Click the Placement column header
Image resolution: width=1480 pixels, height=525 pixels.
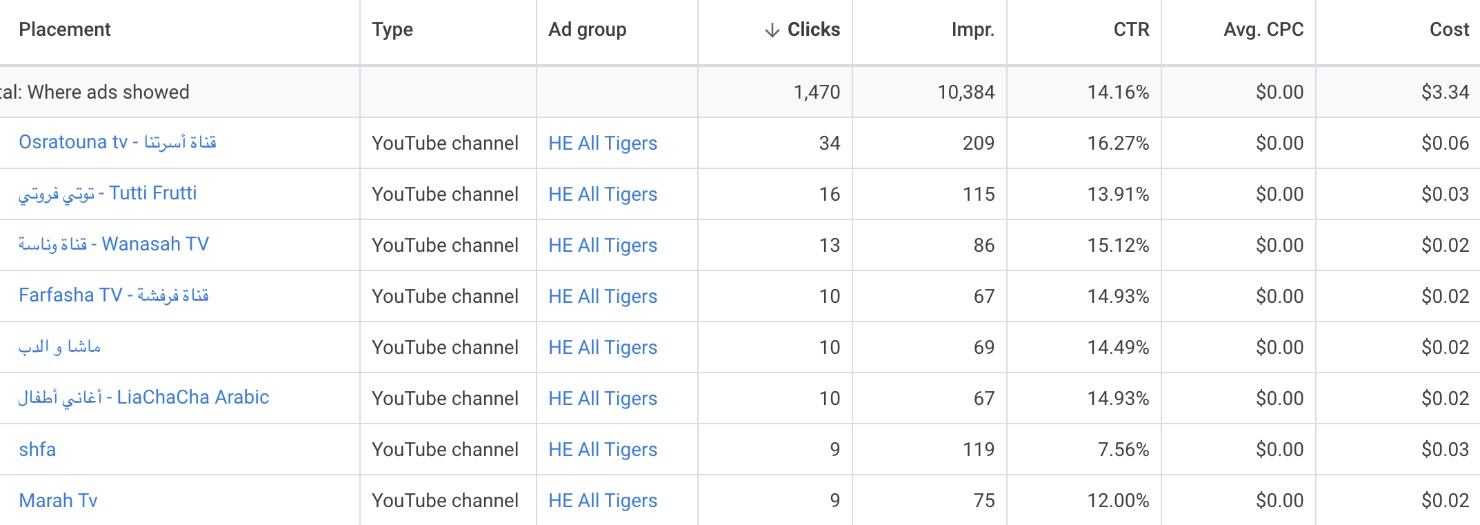click(x=65, y=30)
